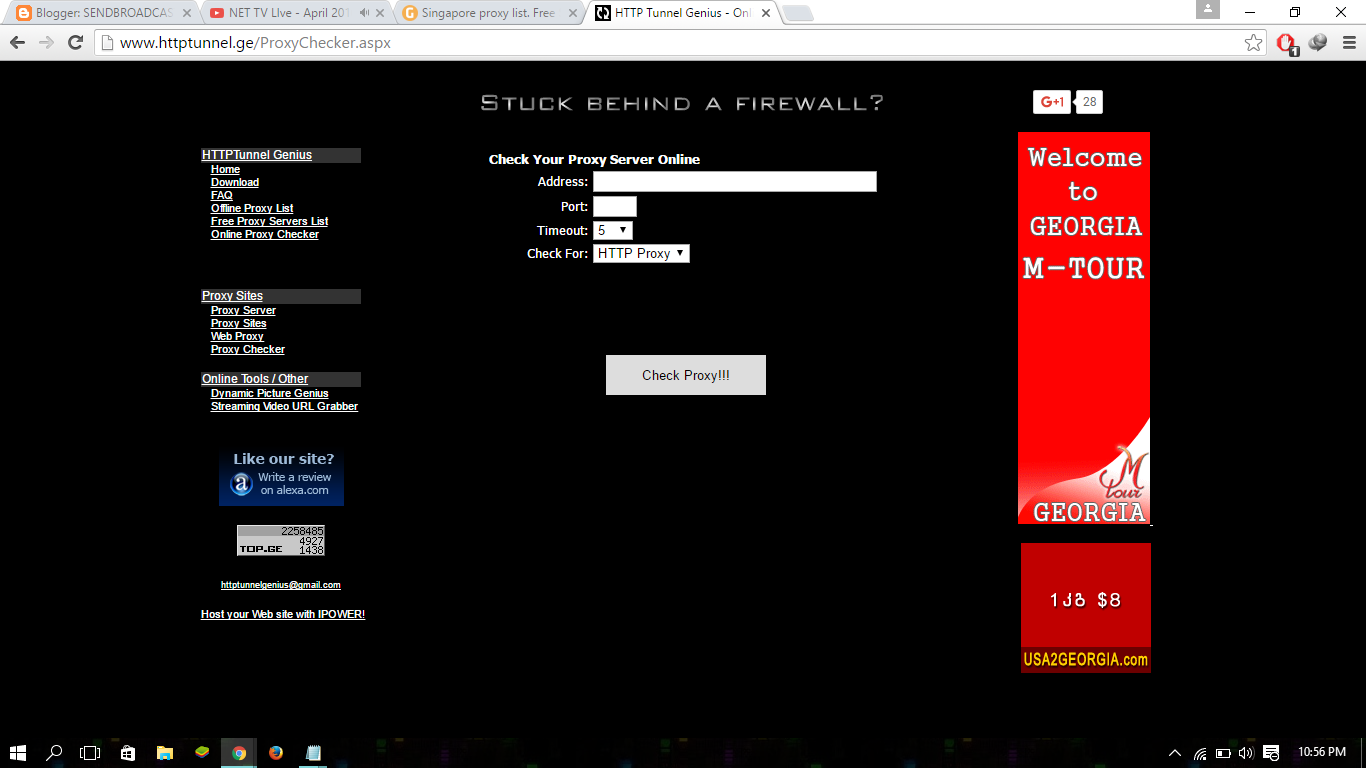Screen dimensions: 1366x768
Task: Open the Offline Proxy List link
Action: (x=252, y=209)
